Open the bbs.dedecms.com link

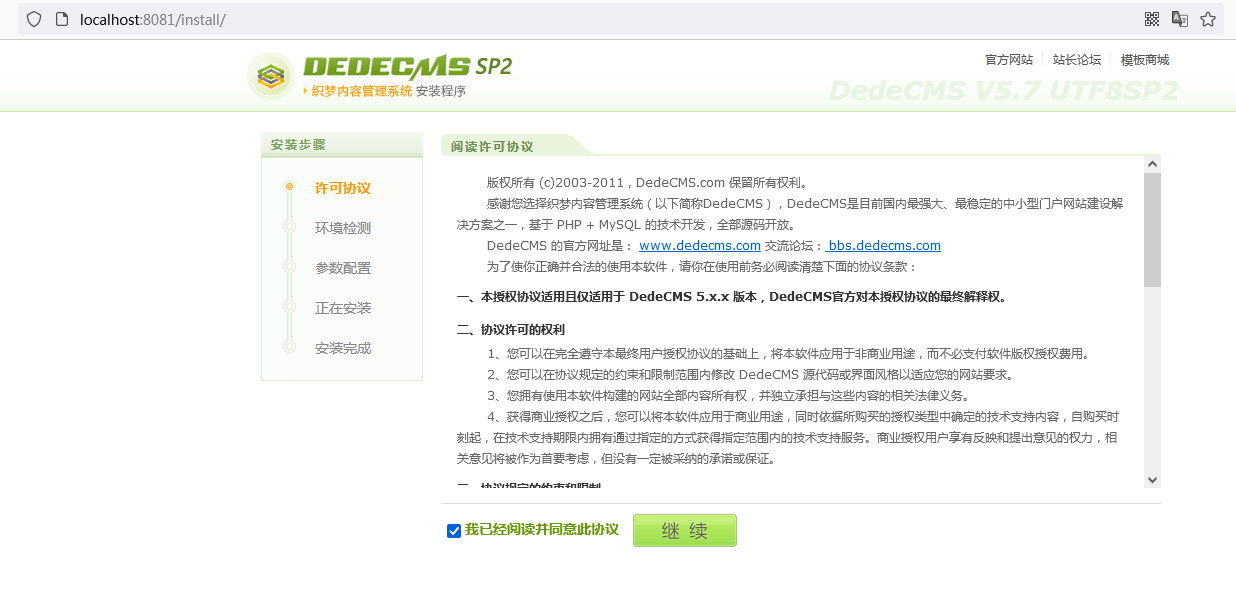(x=883, y=246)
